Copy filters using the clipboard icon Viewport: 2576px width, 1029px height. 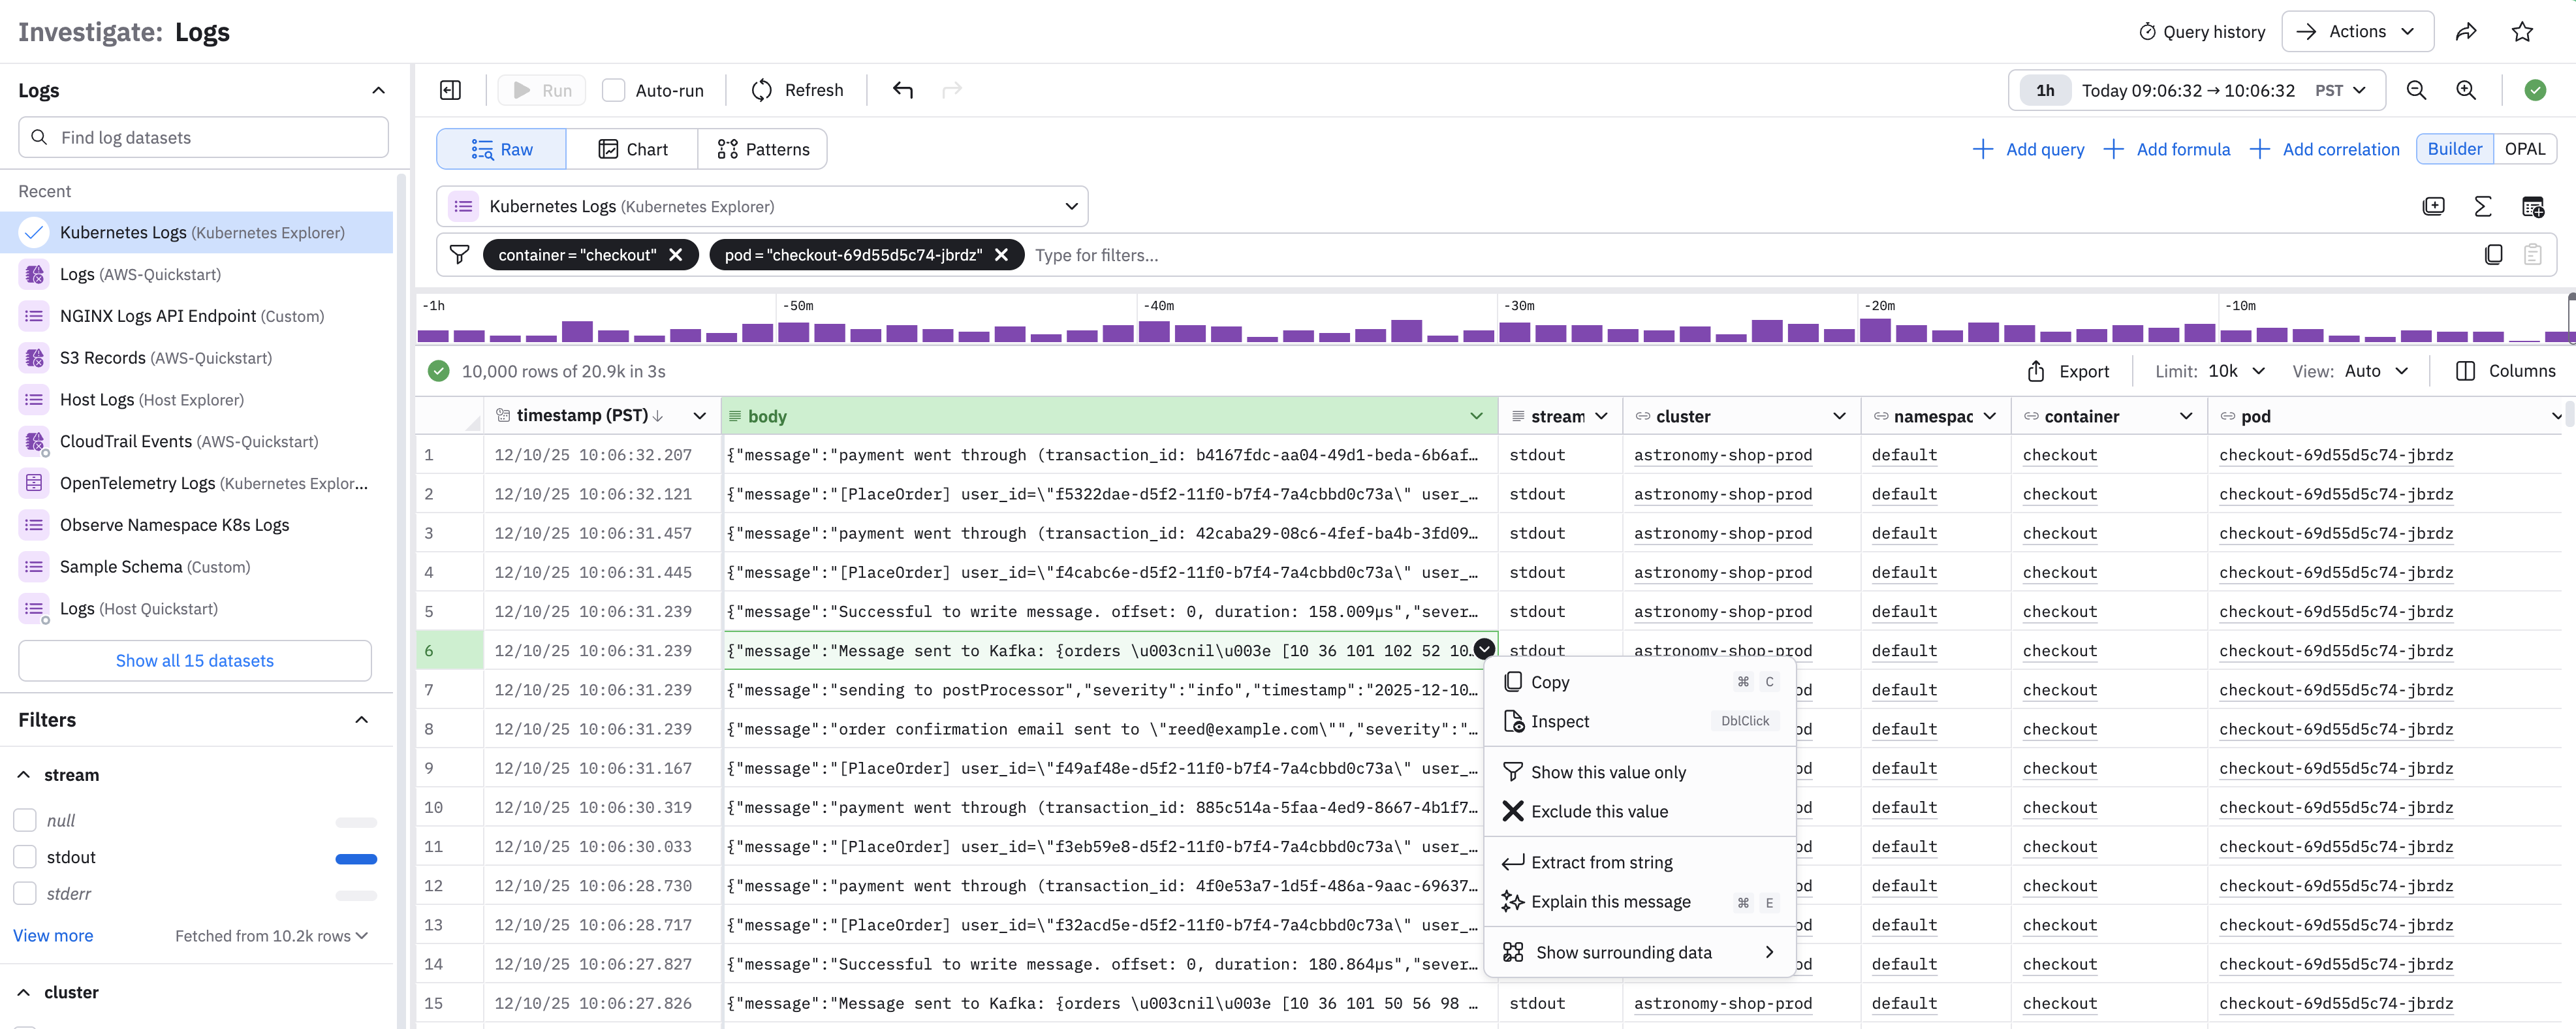point(2493,255)
